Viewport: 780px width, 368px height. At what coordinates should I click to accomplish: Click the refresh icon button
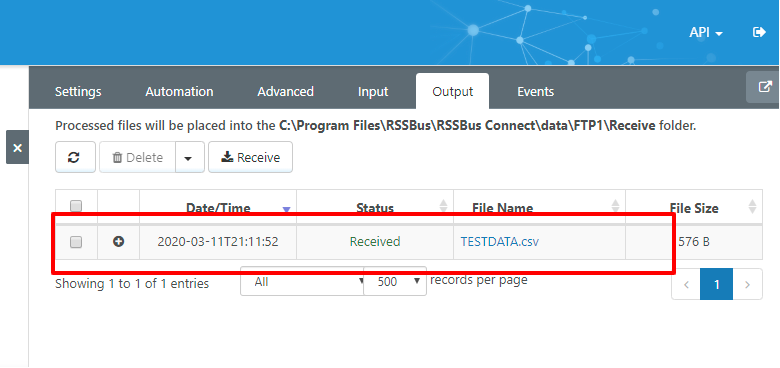(x=75, y=157)
